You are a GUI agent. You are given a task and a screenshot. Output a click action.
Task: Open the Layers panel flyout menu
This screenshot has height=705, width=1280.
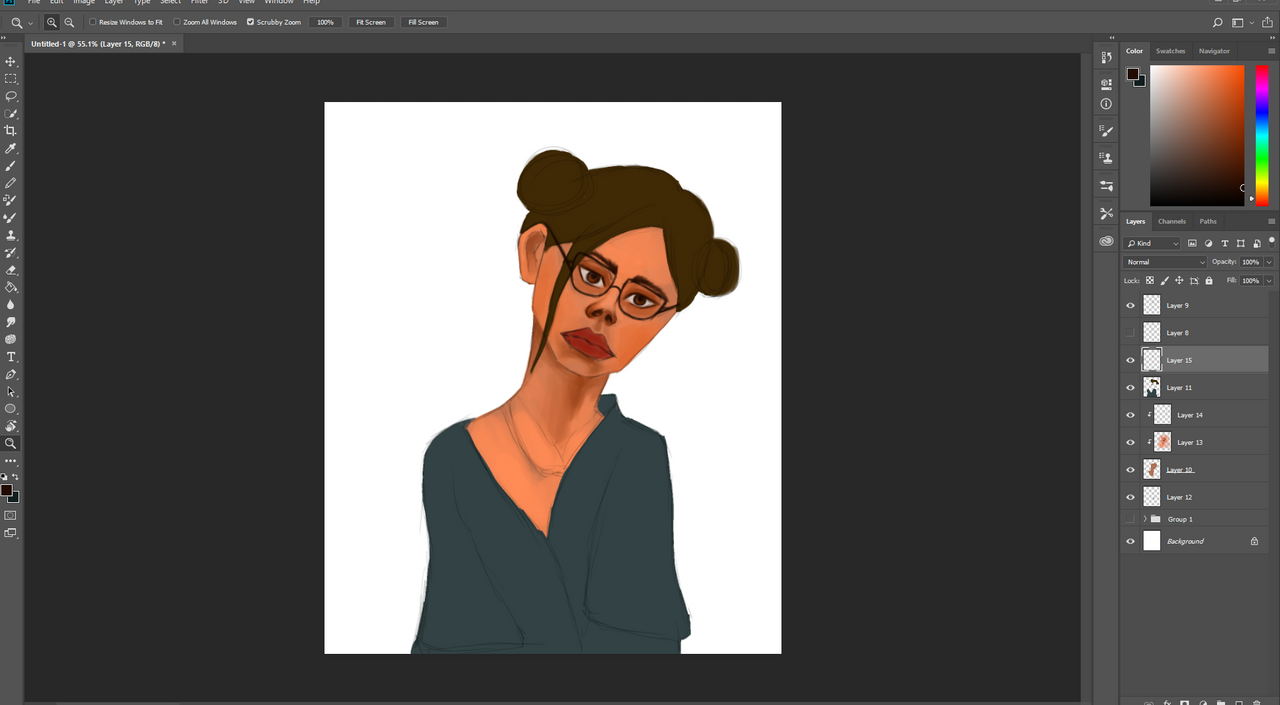click(1271, 221)
